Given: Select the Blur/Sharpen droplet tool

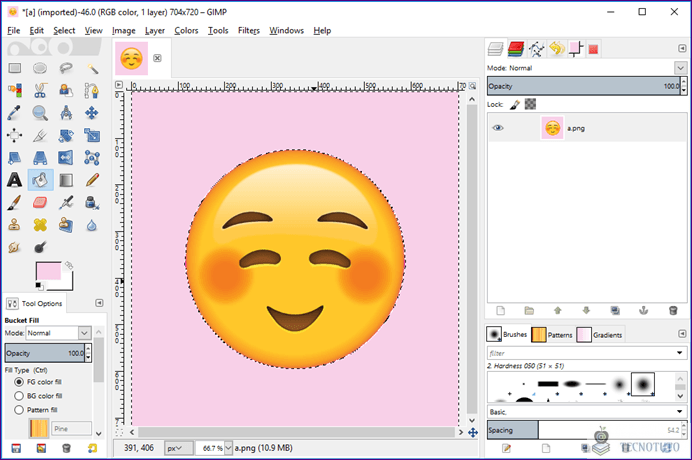Looking at the screenshot, I should [x=92, y=225].
